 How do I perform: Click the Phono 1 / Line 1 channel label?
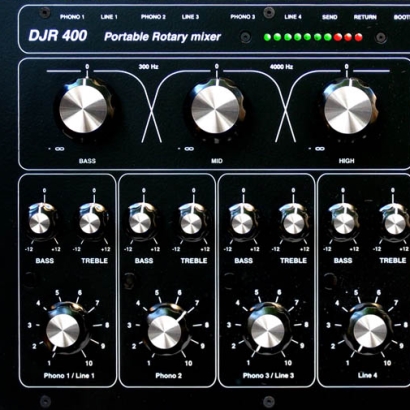69,376
